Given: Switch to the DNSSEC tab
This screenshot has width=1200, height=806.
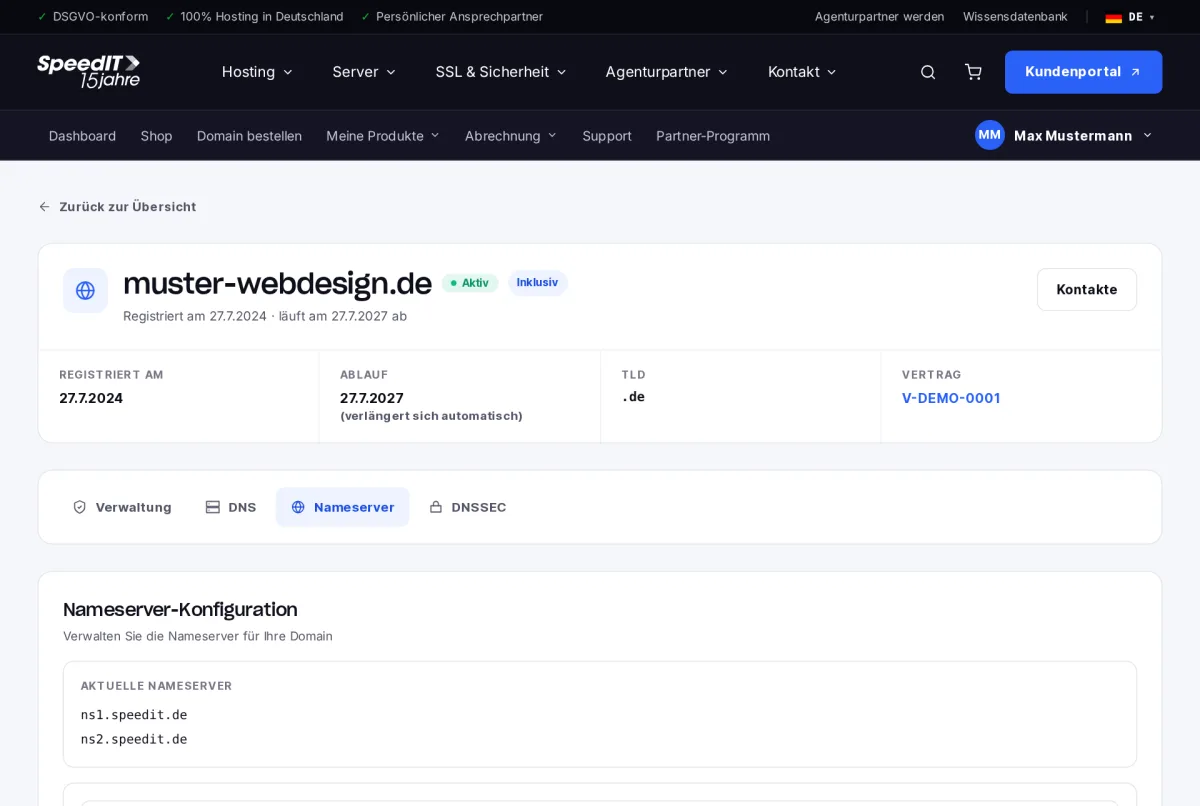Looking at the screenshot, I should (467, 507).
